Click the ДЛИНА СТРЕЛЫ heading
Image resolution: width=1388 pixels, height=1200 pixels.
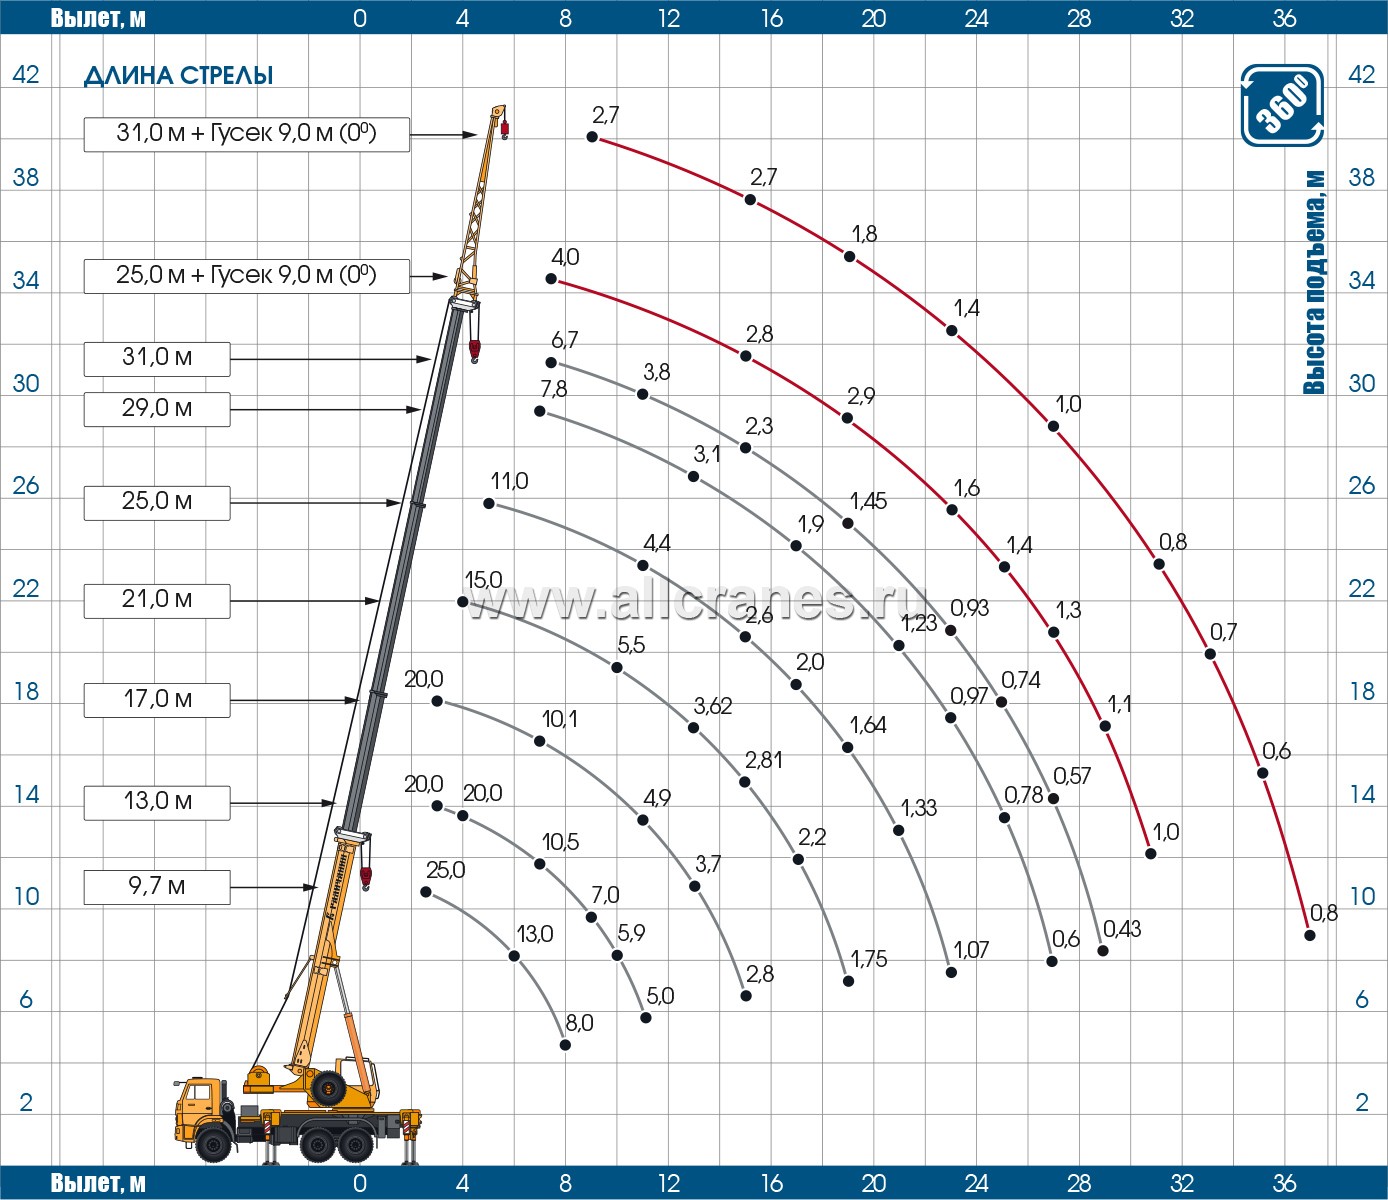tap(178, 76)
